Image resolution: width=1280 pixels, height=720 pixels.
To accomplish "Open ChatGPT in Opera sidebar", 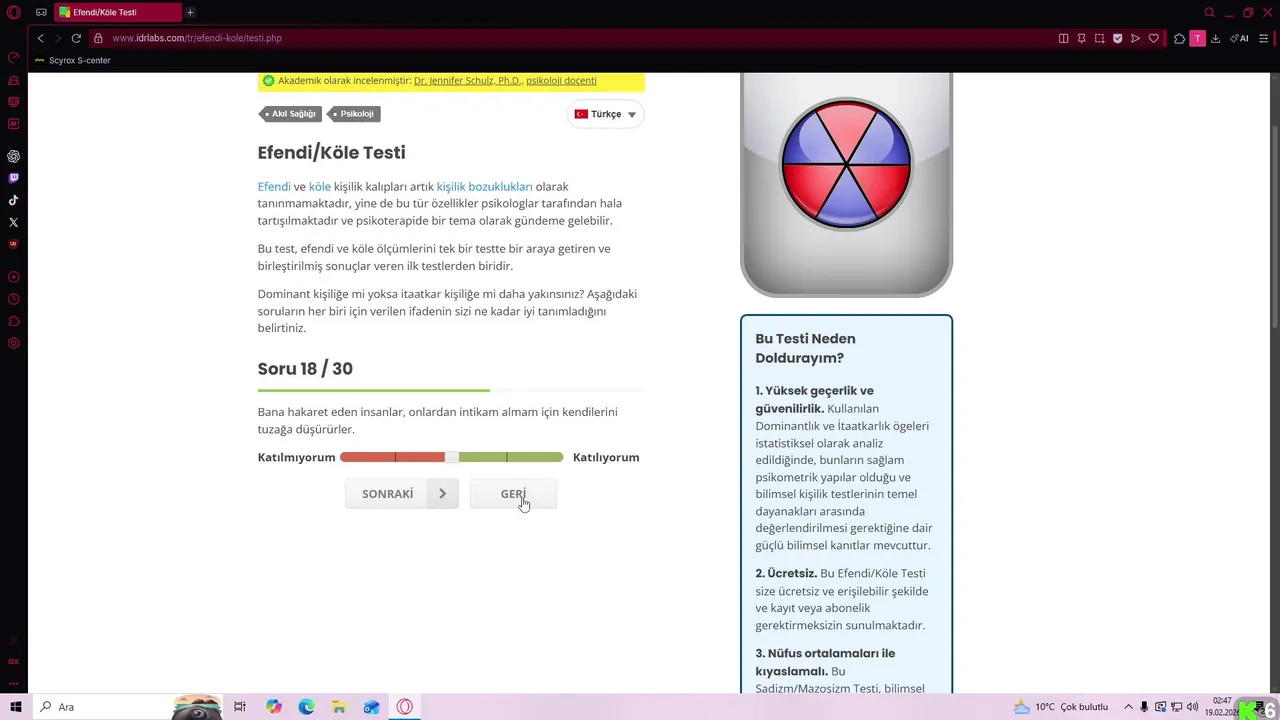I will pyautogui.click(x=13, y=156).
